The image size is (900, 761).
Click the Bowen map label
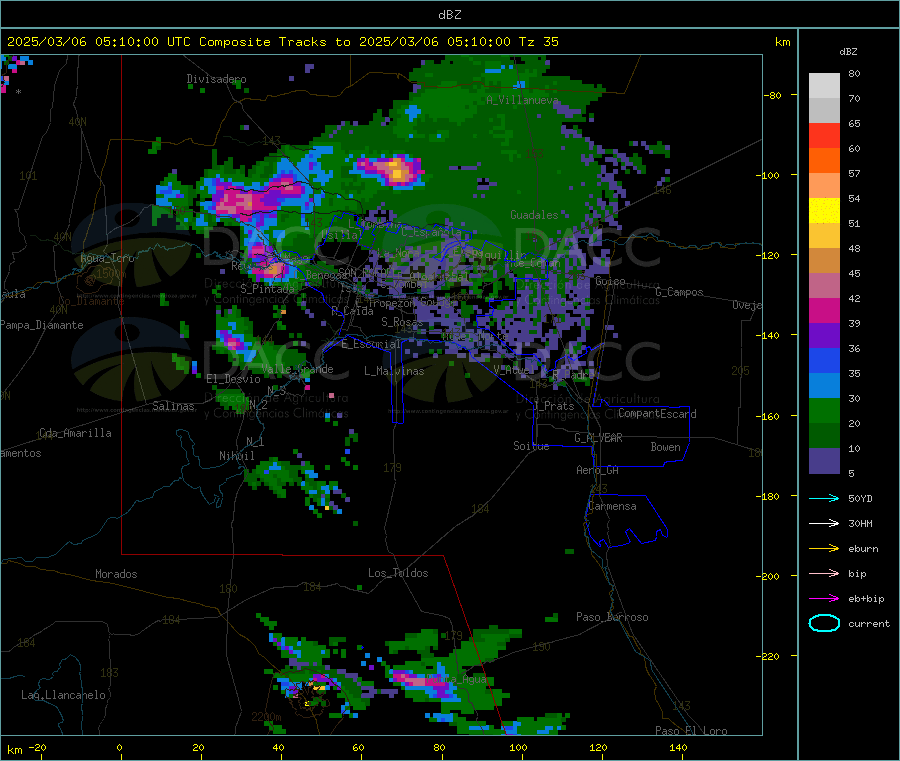pos(665,447)
